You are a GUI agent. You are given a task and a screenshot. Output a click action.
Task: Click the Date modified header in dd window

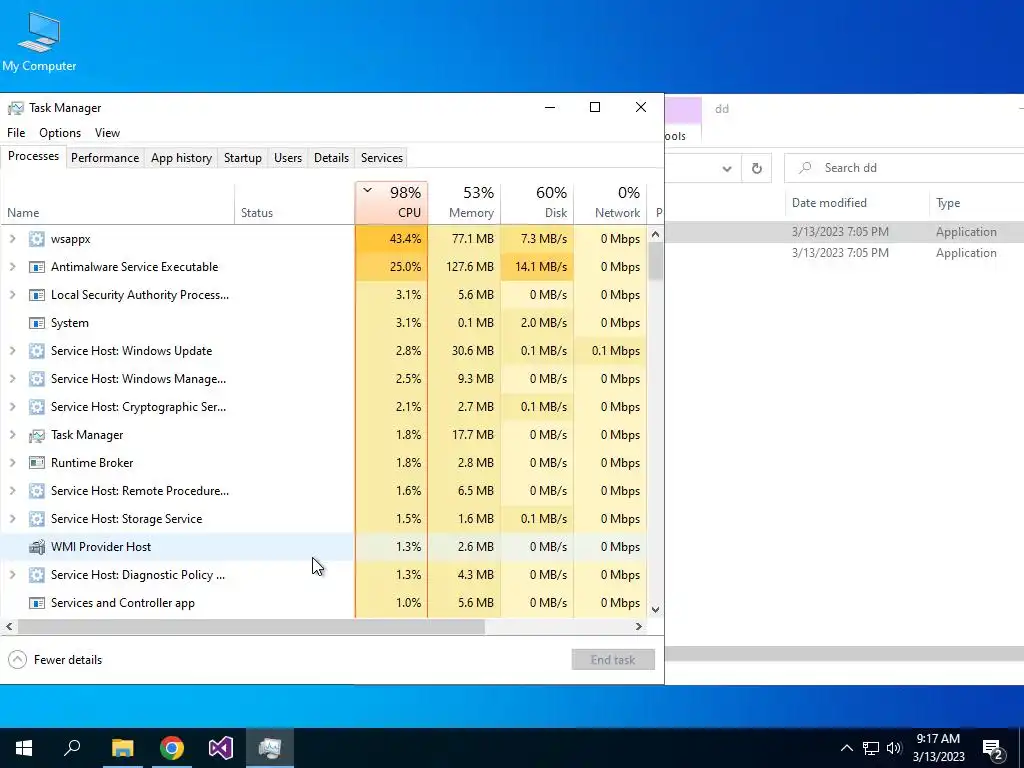point(829,203)
